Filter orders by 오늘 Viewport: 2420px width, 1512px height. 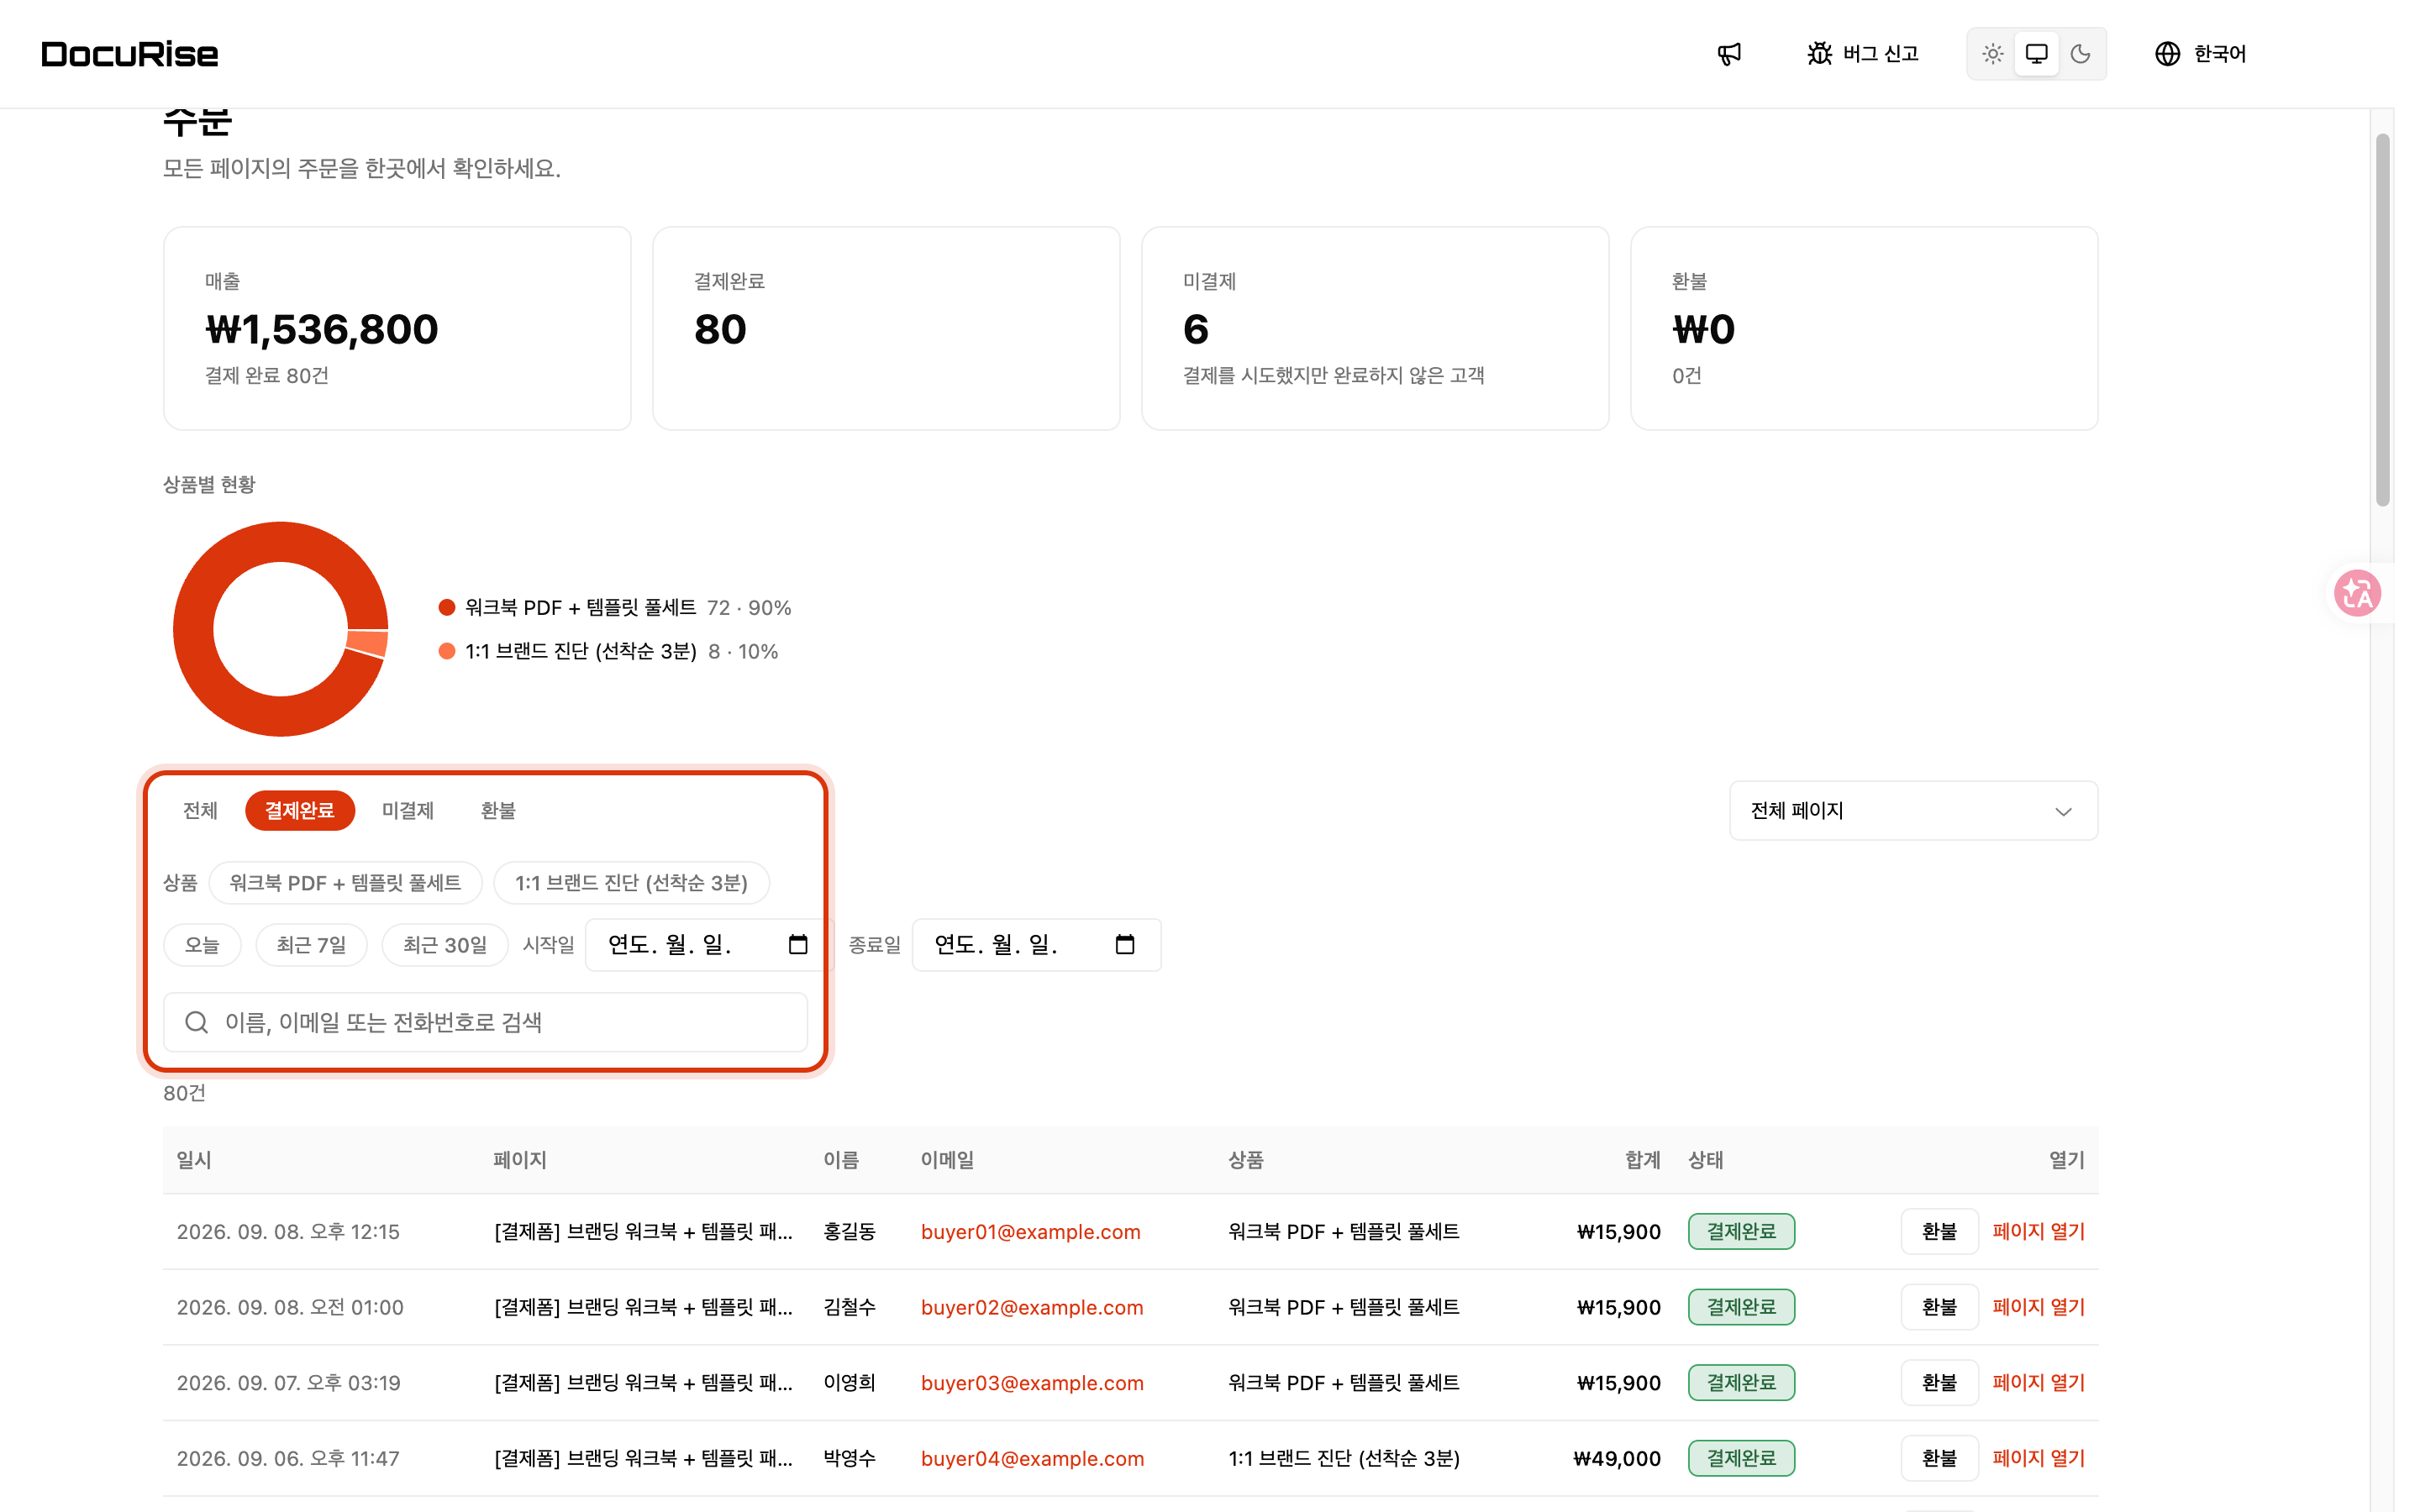(x=202, y=945)
